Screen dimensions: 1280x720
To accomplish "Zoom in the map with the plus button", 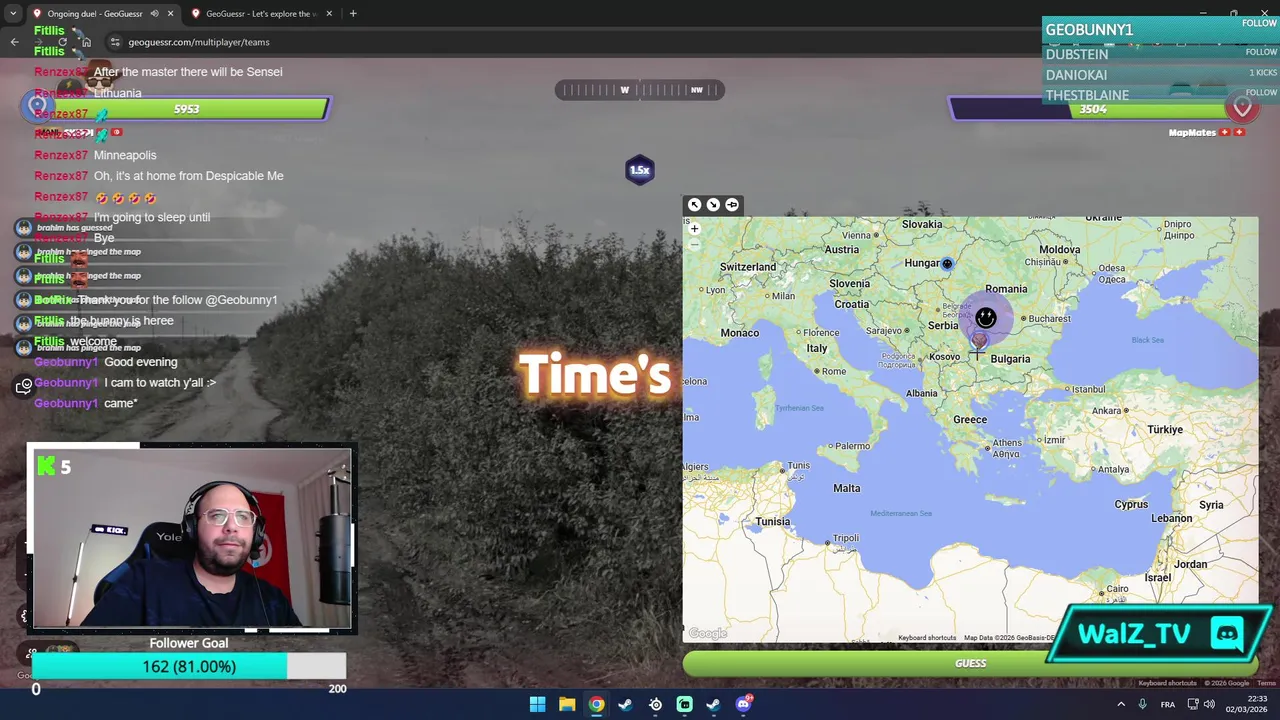I will [695, 229].
